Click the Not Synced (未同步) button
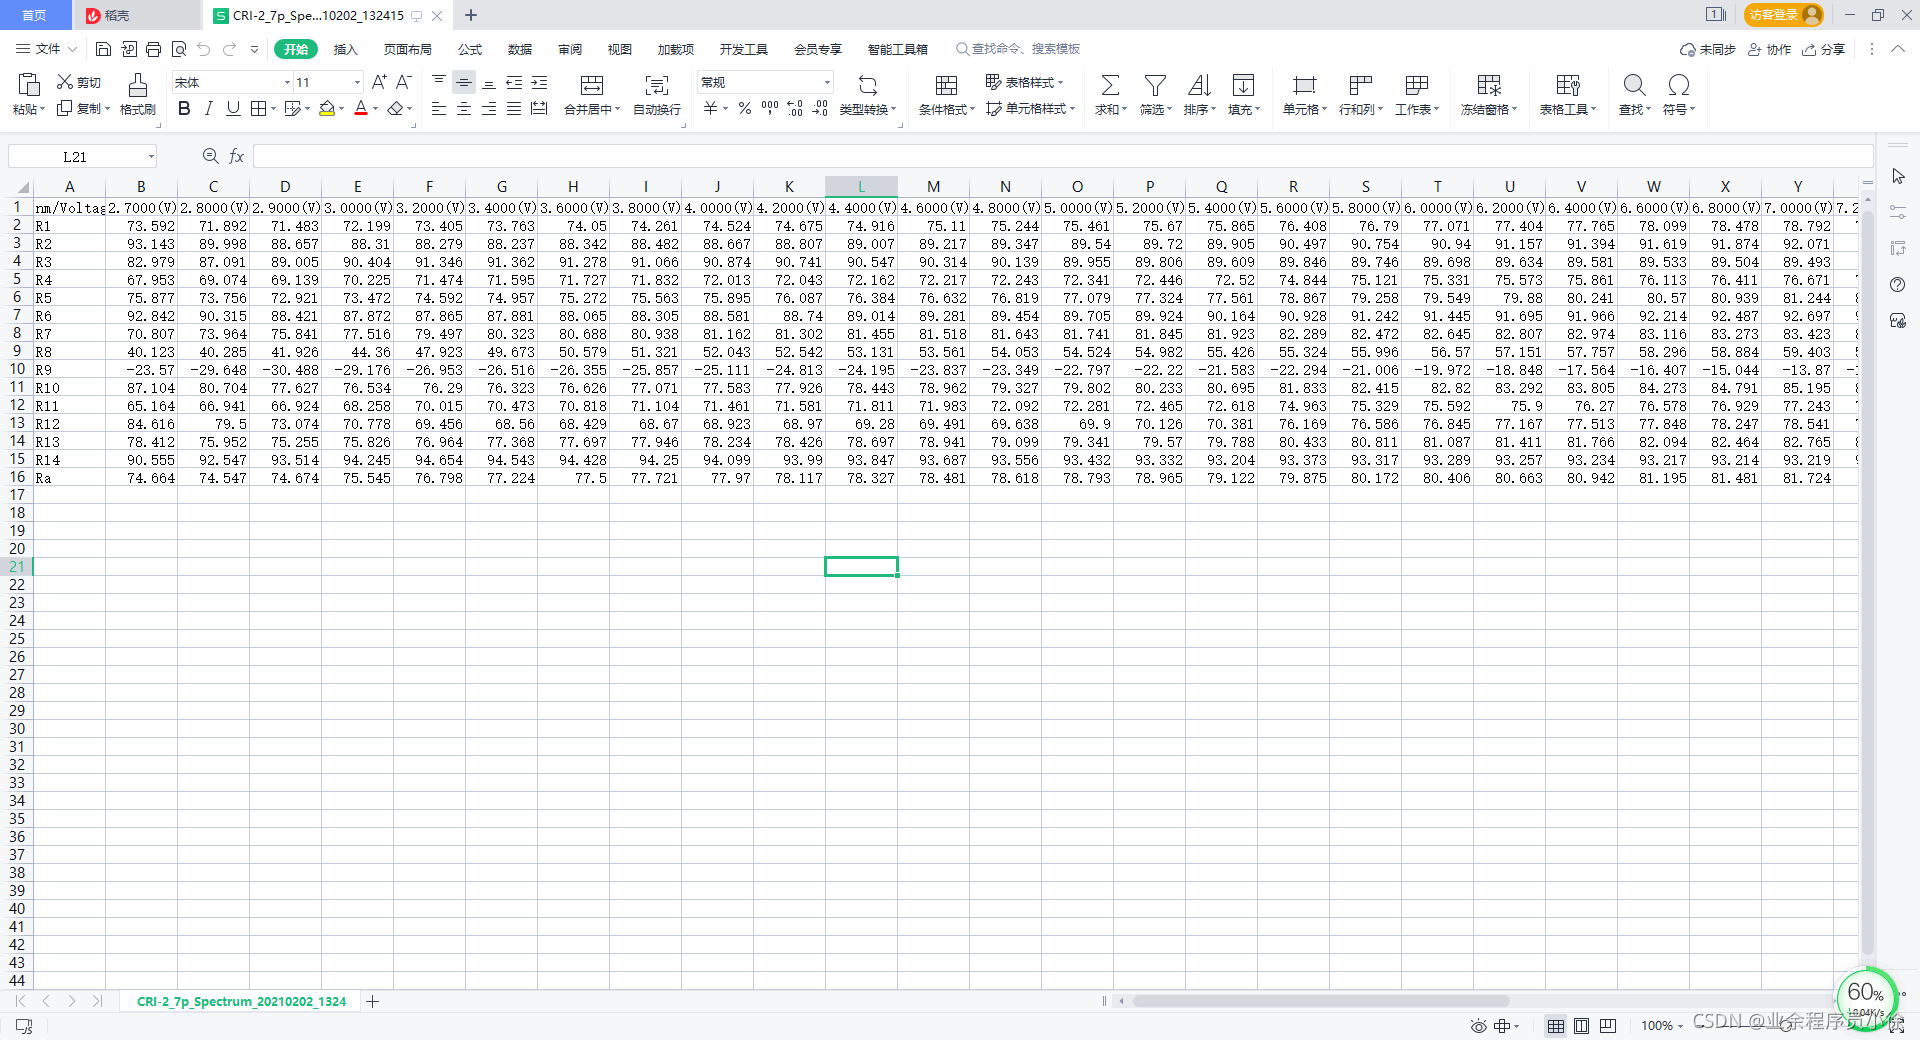This screenshot has width=1920, height=1040. pyautogui.click(x=1708, y=49)
